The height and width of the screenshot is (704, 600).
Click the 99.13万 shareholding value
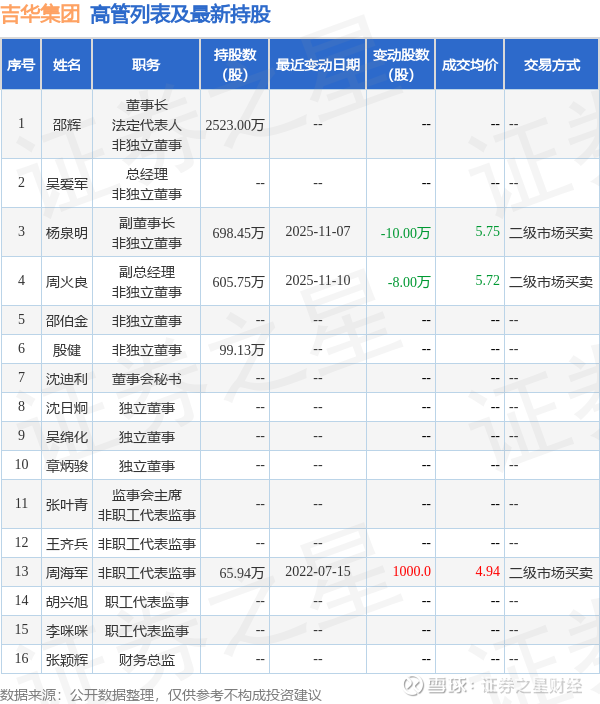(242, 350)
